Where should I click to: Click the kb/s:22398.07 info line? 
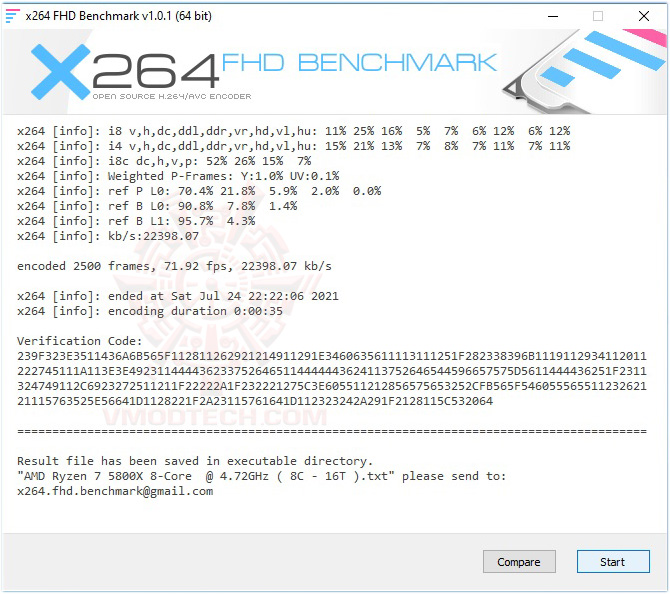pos(108,236)
